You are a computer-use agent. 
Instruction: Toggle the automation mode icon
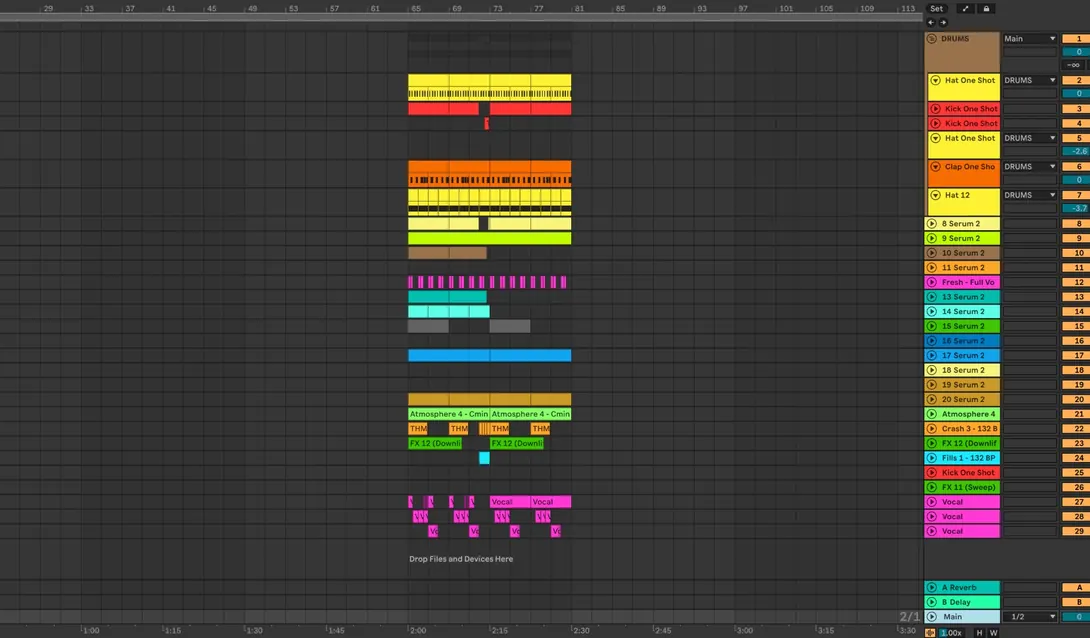pyautogui.click(x=965, y=9)
